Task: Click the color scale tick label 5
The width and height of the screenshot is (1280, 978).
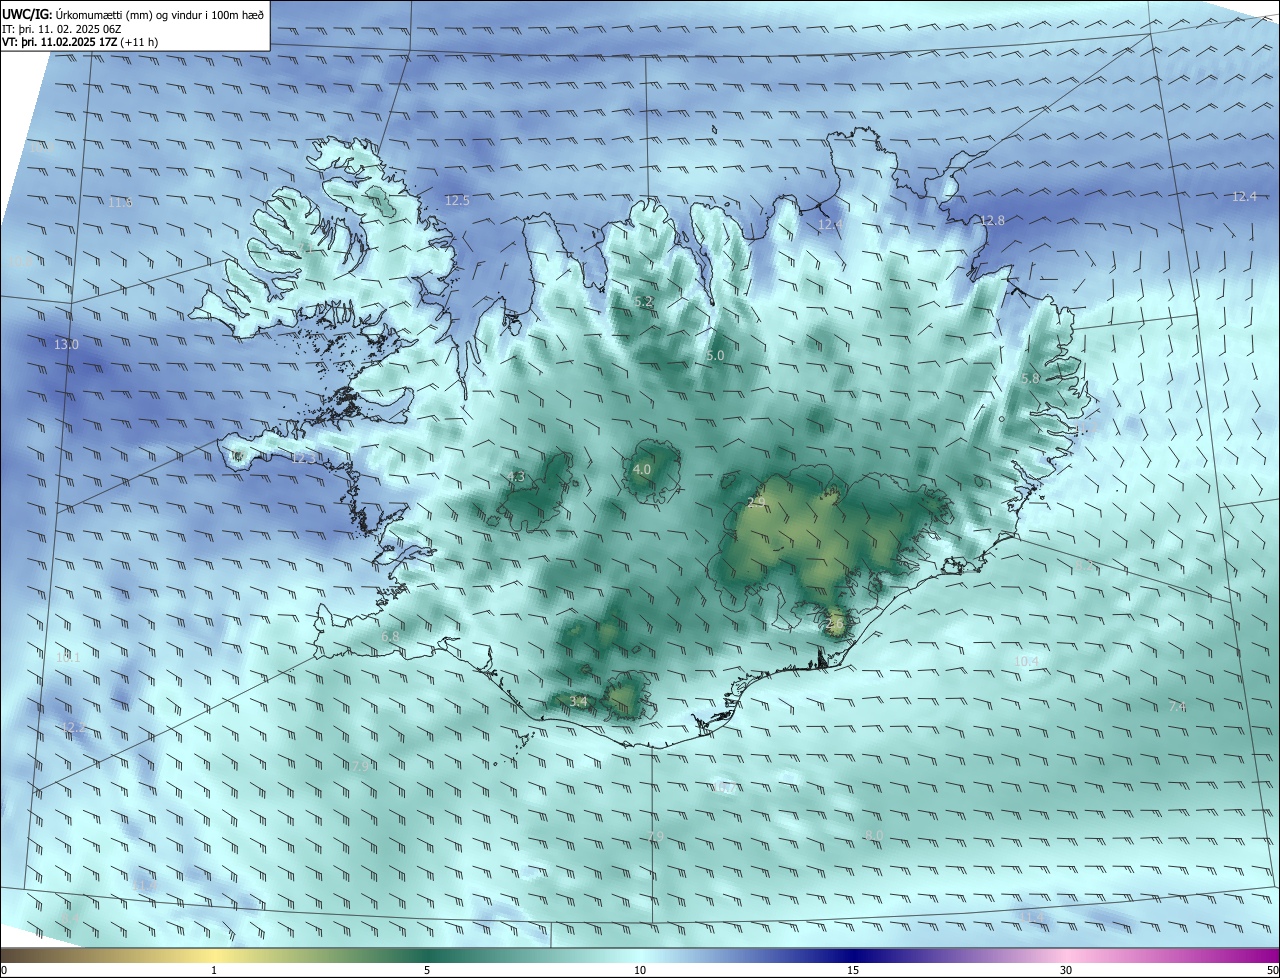Action: [x=427, y=971]
